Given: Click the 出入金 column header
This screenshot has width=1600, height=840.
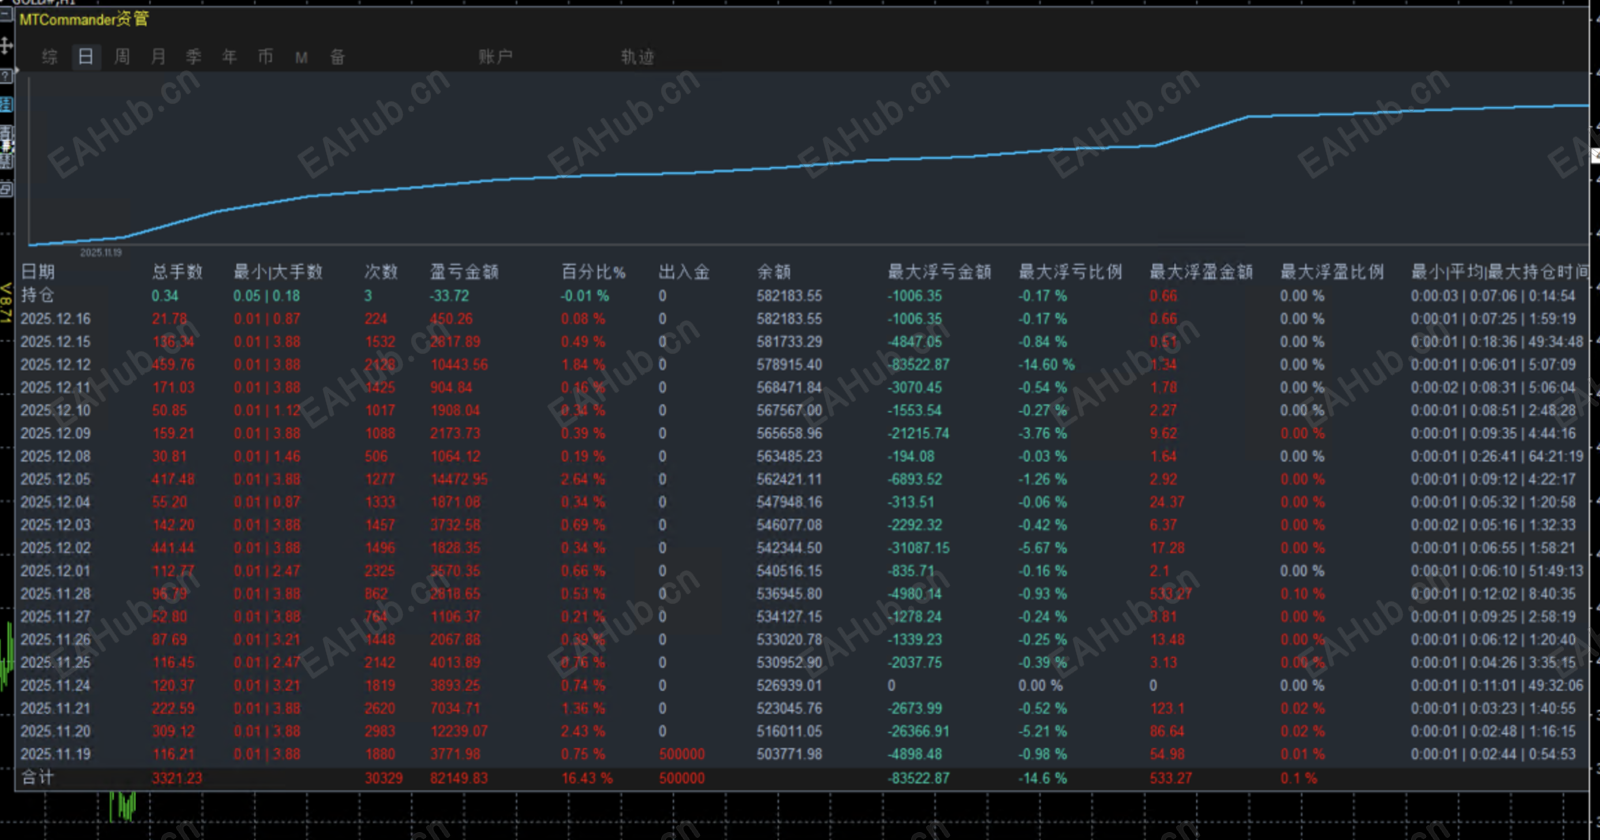Looking at the screenshot, I should [684, 272].
